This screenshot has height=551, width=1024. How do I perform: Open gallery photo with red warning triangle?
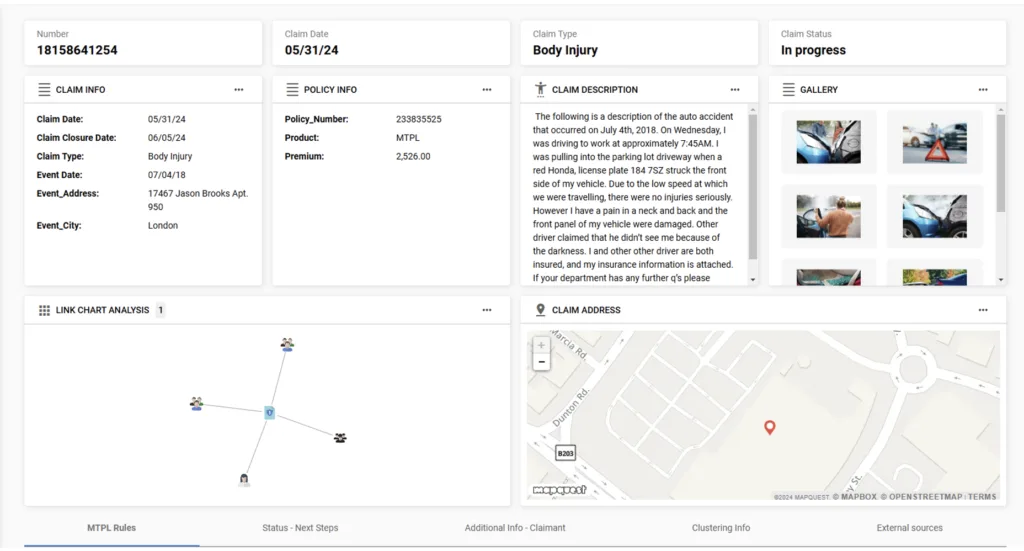point(935,142)
